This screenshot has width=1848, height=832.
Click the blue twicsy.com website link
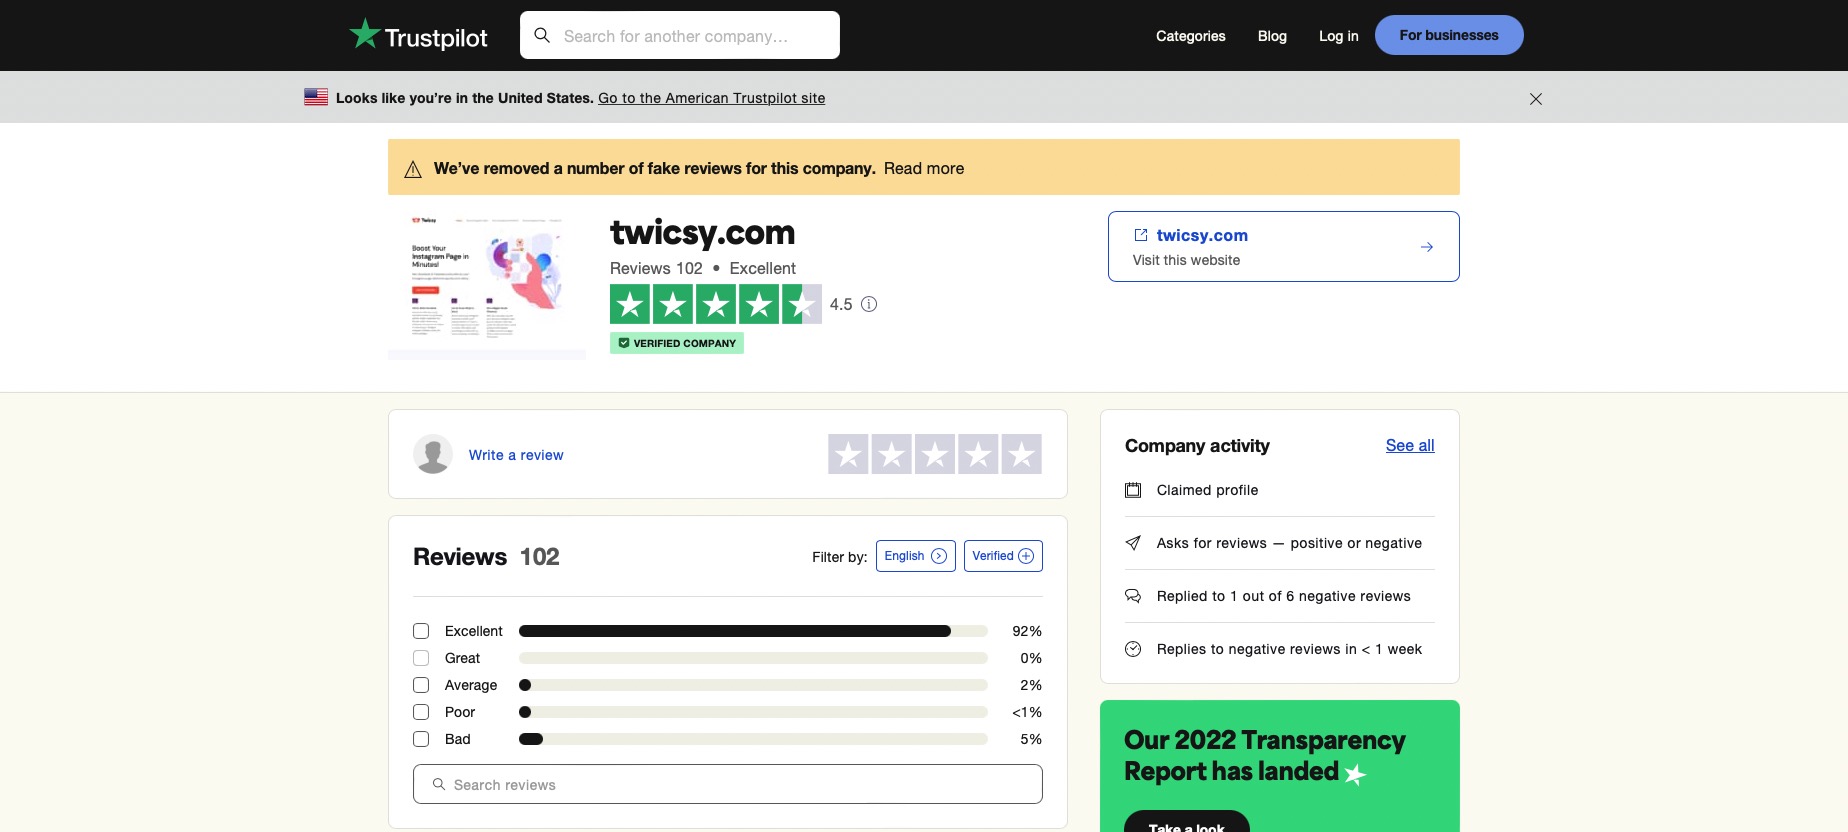point(1202,235)
